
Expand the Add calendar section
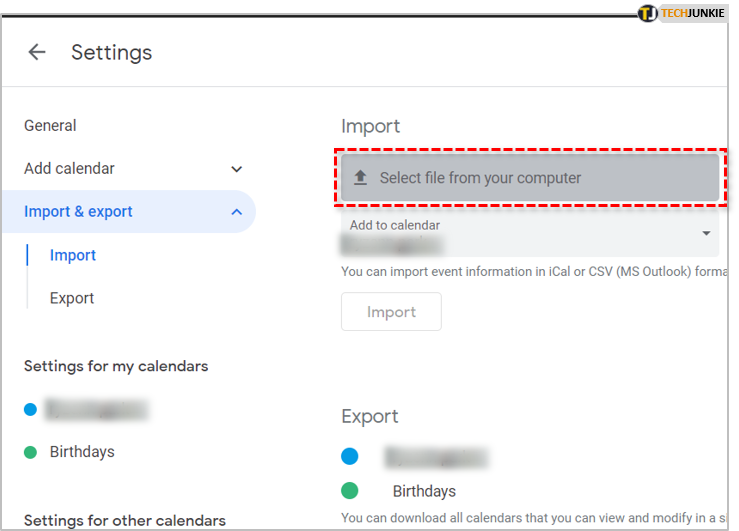237,169
